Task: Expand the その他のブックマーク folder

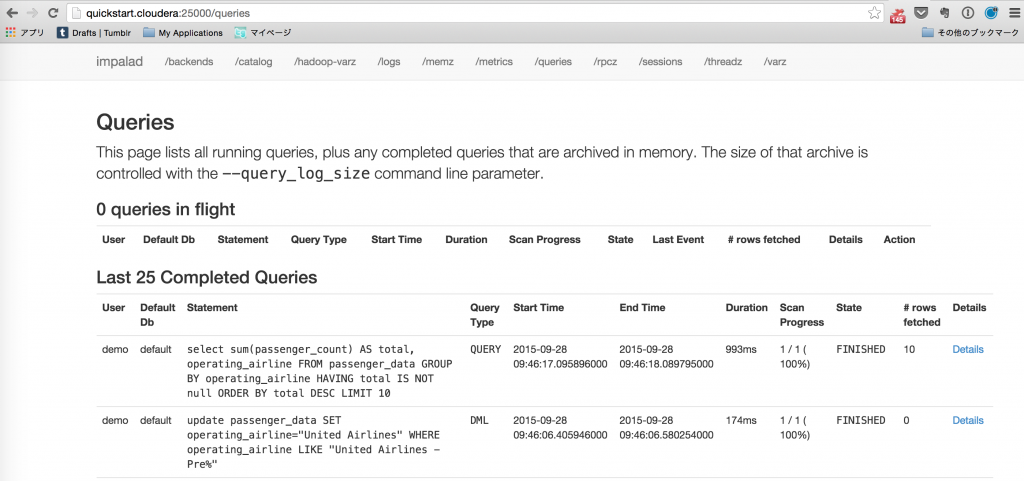Action: (970, 32)
